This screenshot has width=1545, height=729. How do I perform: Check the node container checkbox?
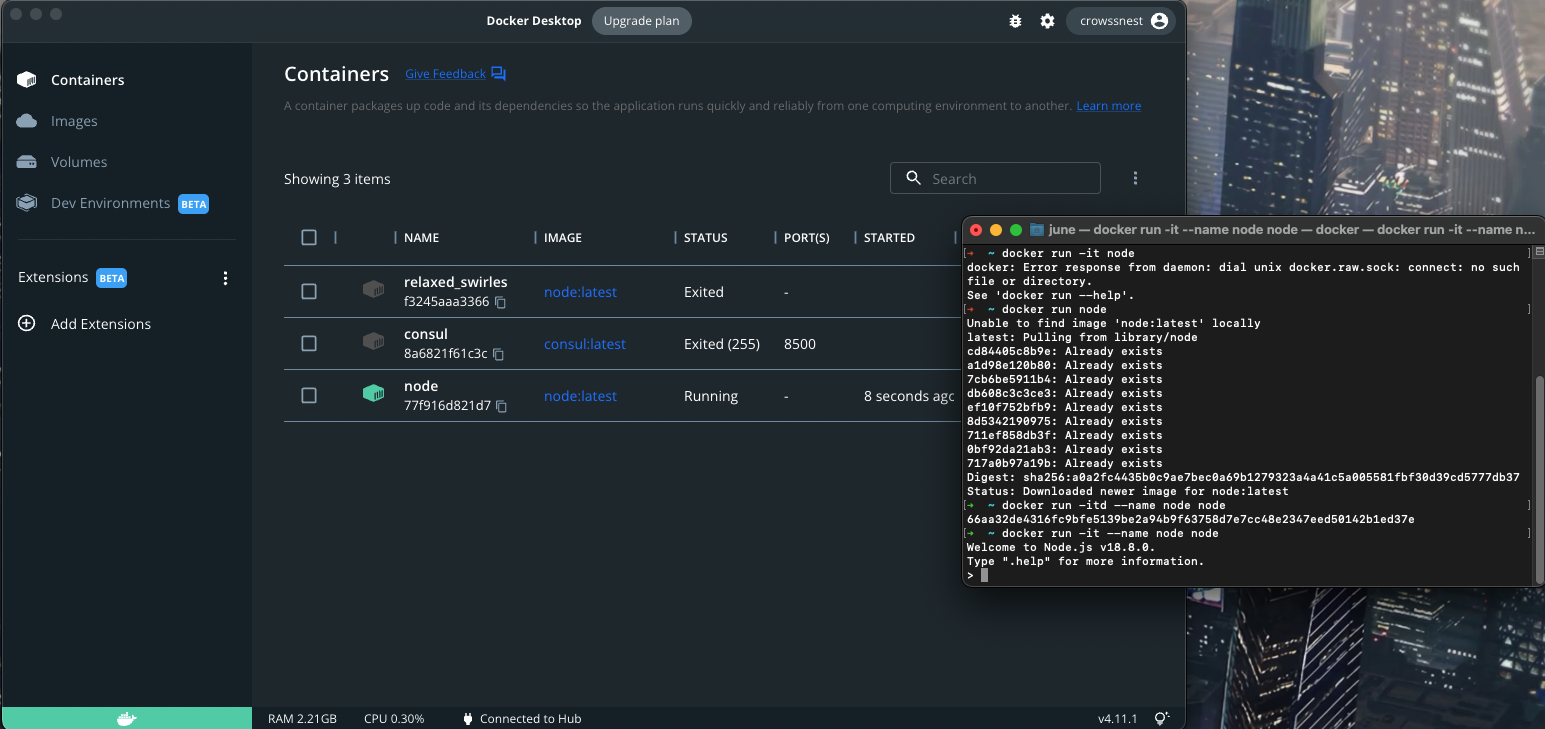[x=309, y=395]
